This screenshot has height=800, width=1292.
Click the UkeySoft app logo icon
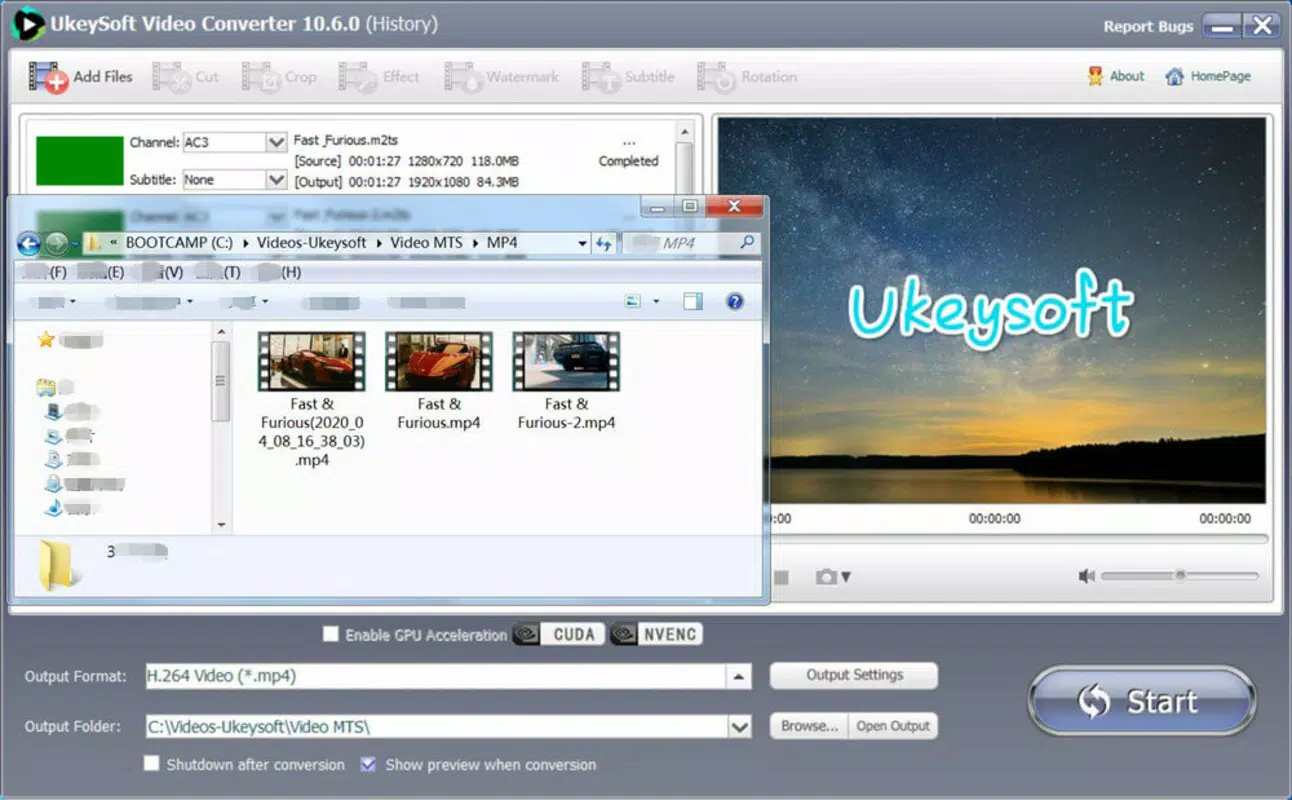pyautogui.click(x=28, y=24)
